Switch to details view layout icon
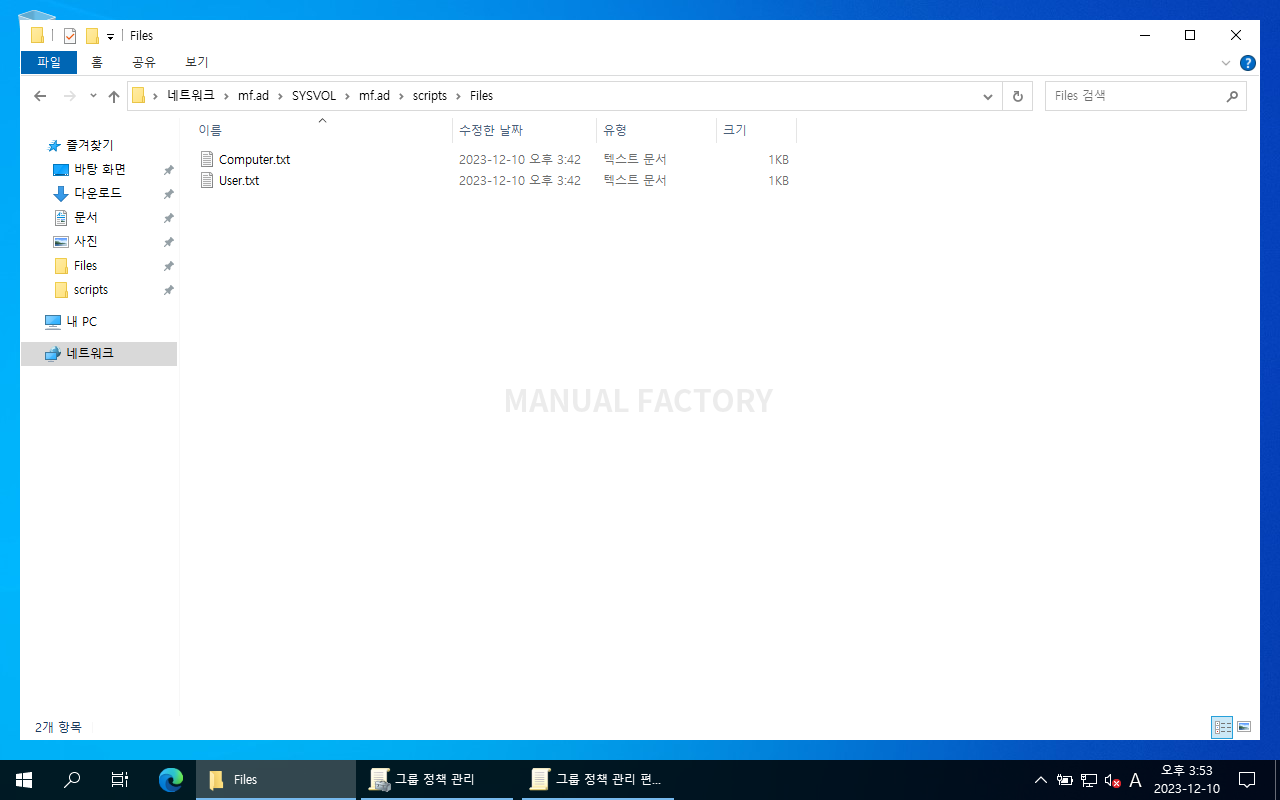The width and height of the screenshot is (1280, 800). pyautogui.click(x=1222, y=727)
